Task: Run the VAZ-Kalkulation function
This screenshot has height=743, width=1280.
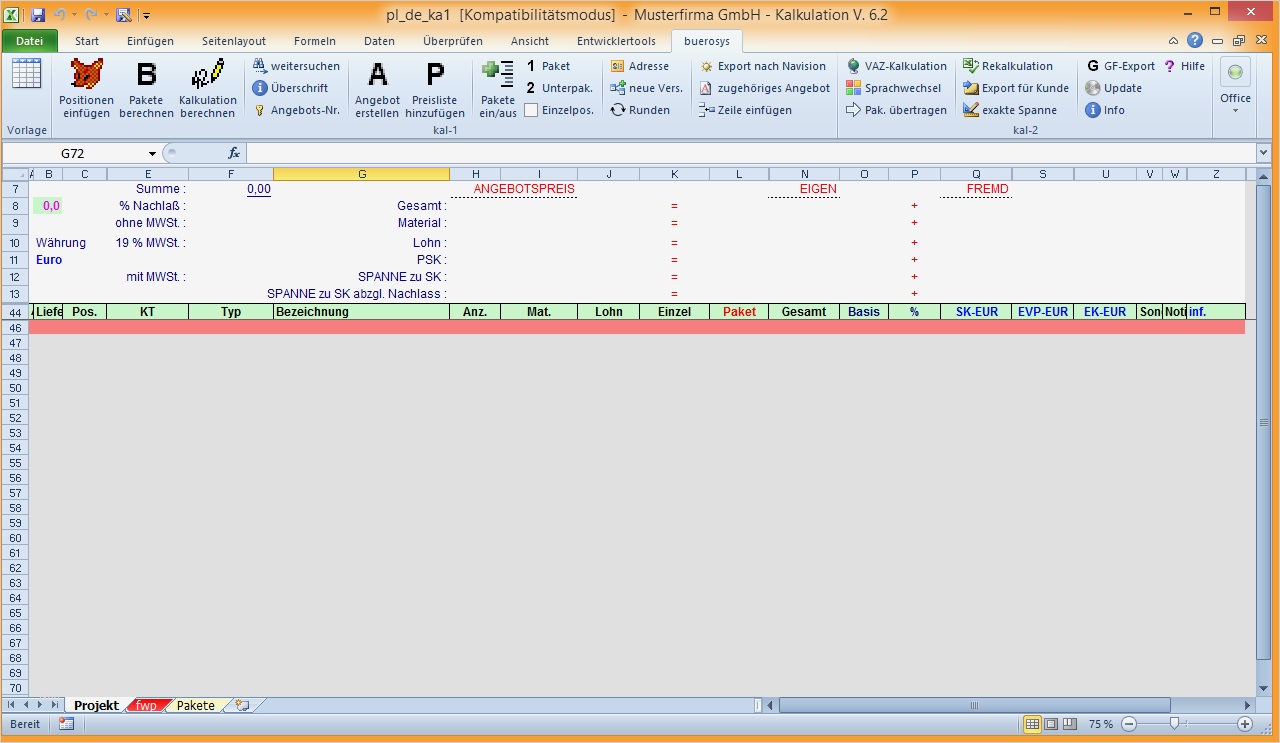Action: click(x=897, y=65)
